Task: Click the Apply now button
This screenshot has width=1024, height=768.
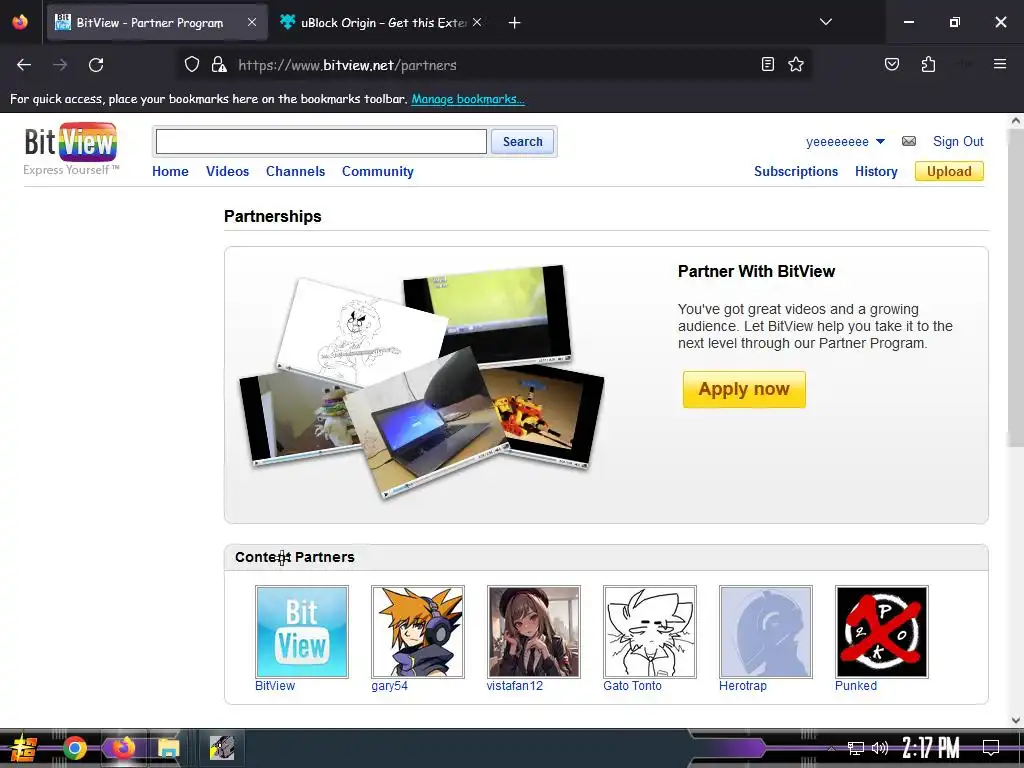Action: [x=744, y=389]
